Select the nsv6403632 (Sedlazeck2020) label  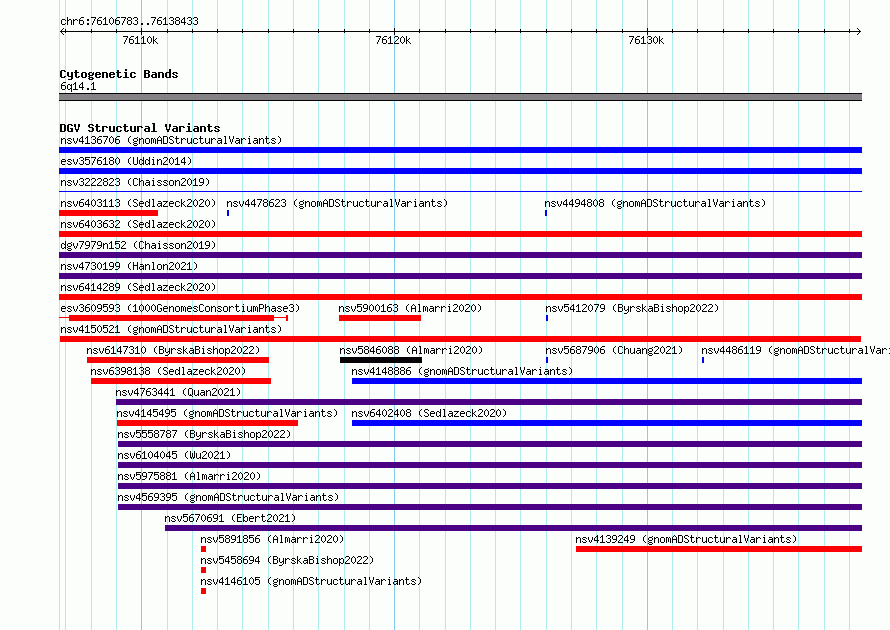click(x=138, y=224)
